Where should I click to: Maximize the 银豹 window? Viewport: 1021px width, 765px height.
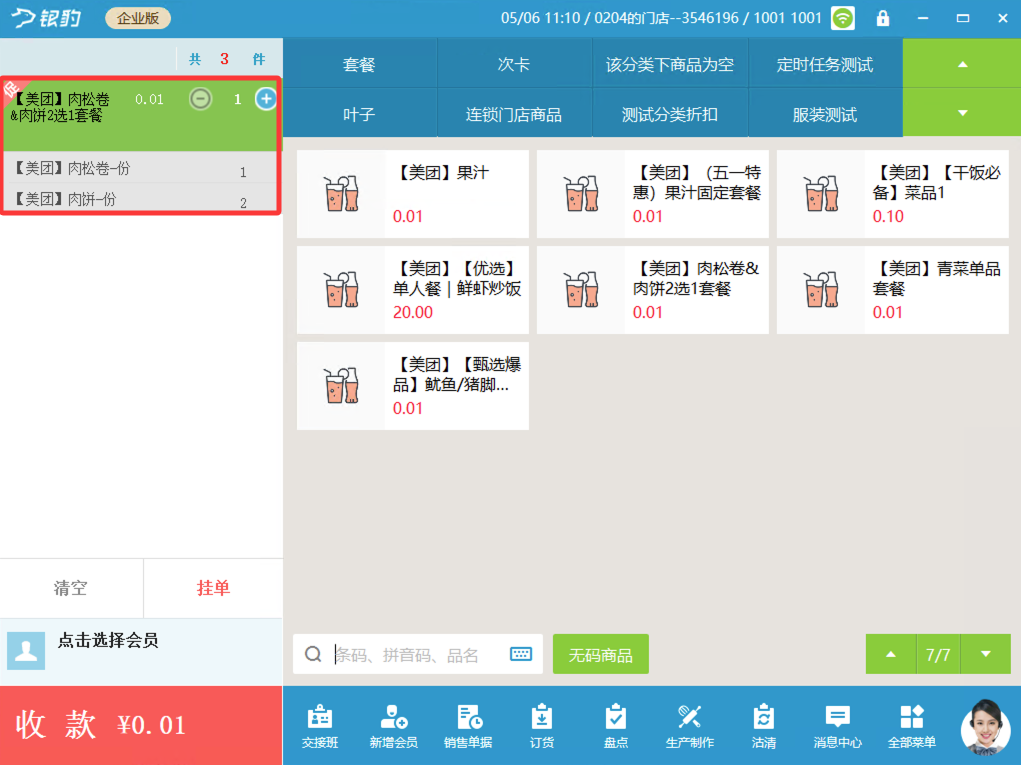(962, 18)
